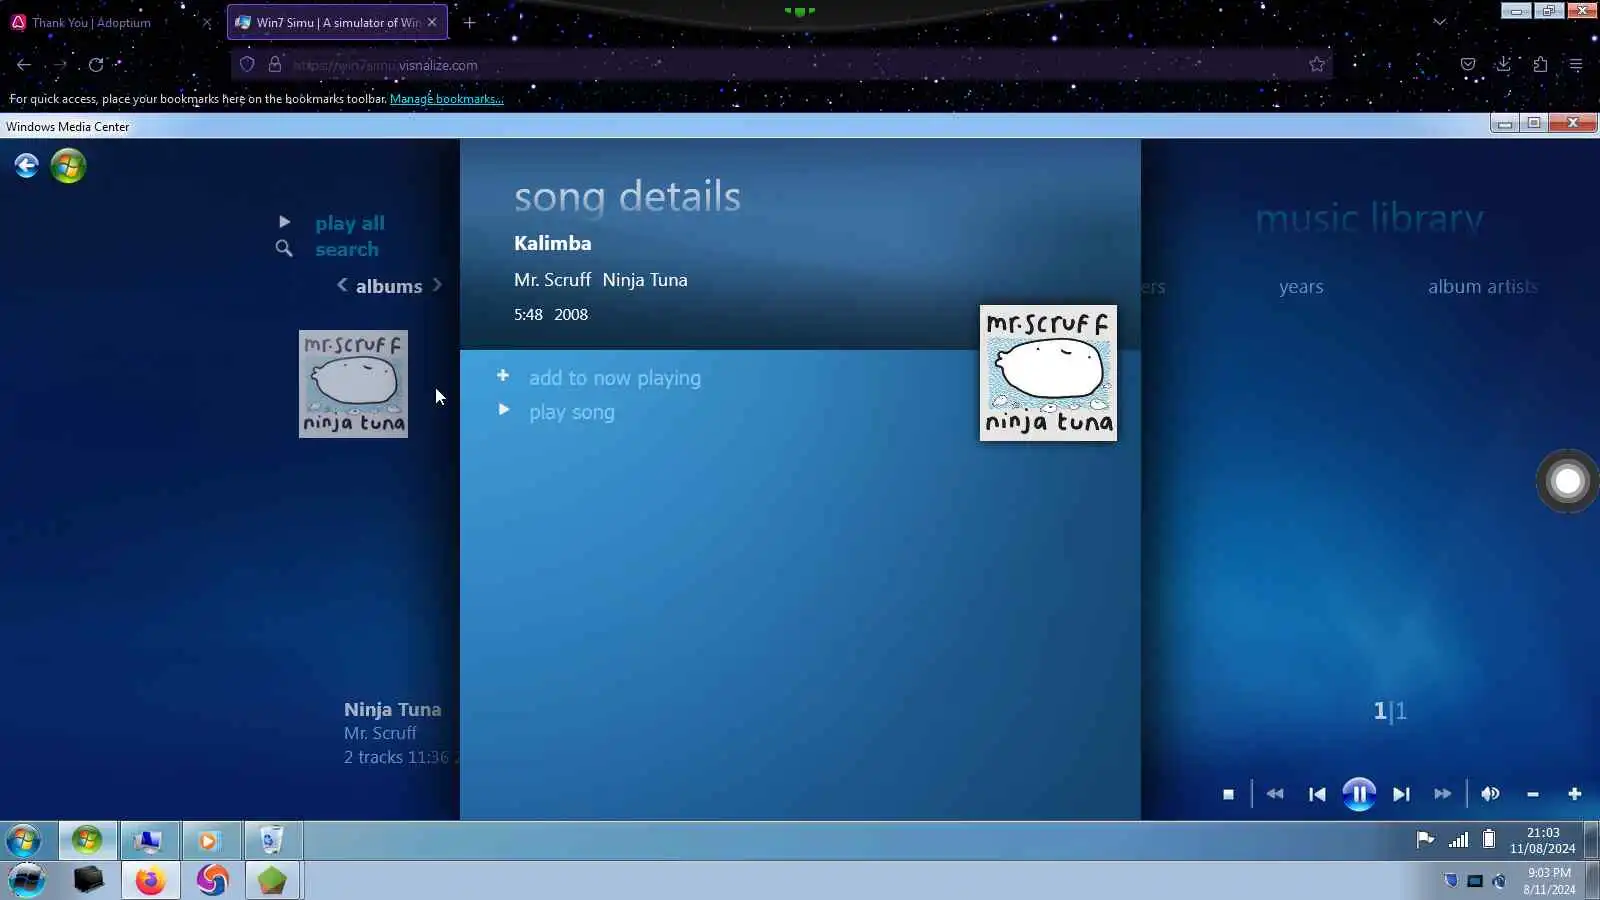Screen dimensions: 1600x900
Task: Open the browser downloads panel
Action: click(1504, 64)
